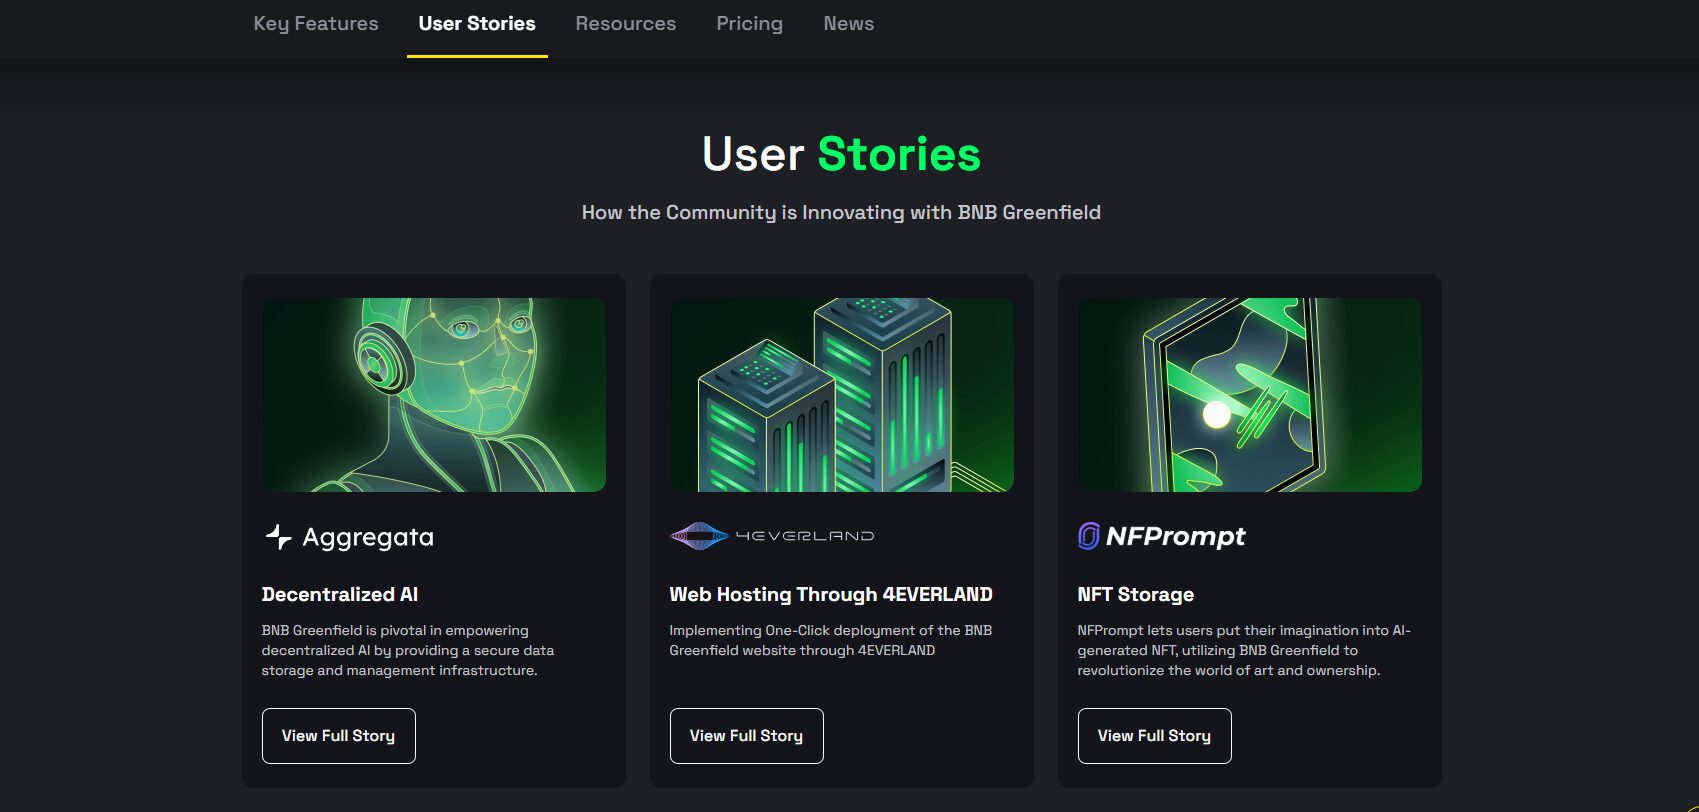This screenshot has height=812, width=1699.
Task: Click the NFT picture frame illustration
Action: tap(1250, 395)
